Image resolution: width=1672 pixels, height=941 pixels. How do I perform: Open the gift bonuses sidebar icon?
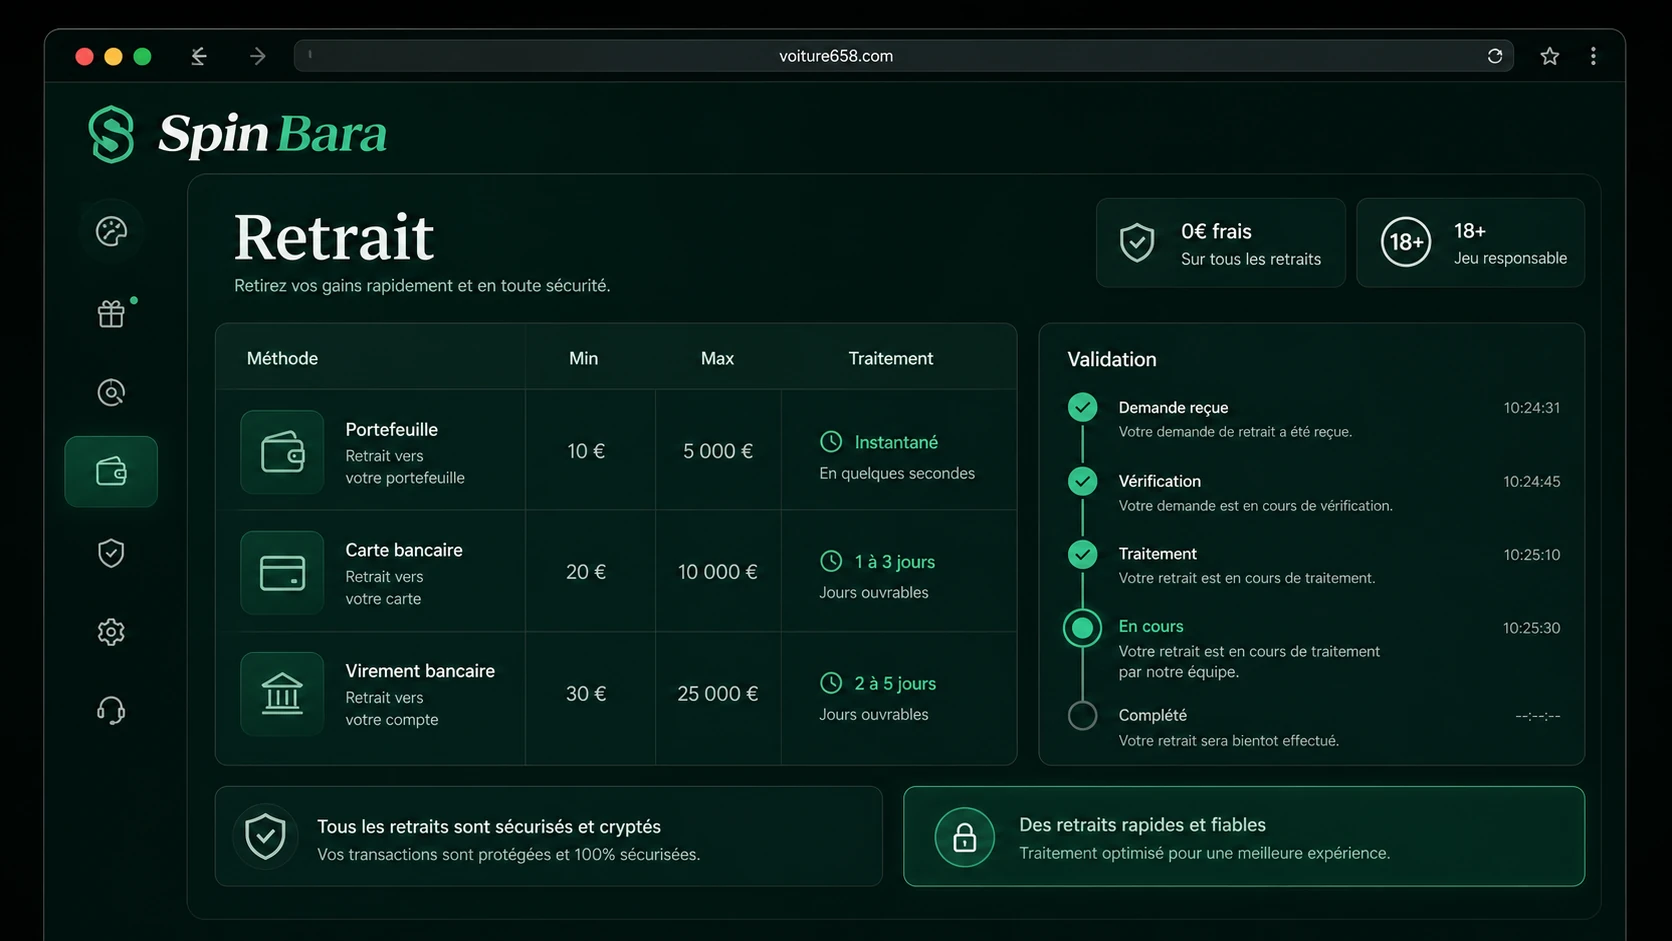pyautogui.click(x=111, y=313)
